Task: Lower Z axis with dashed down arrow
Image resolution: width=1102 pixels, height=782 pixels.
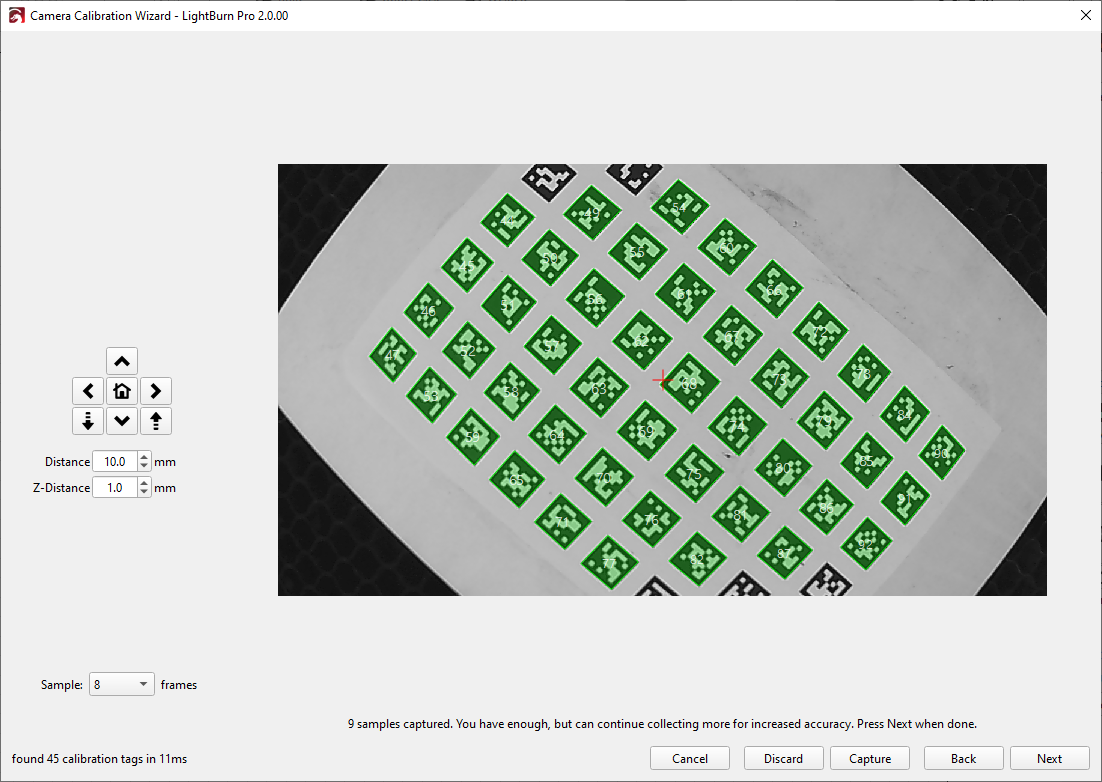Action: [x=88, y=421]
